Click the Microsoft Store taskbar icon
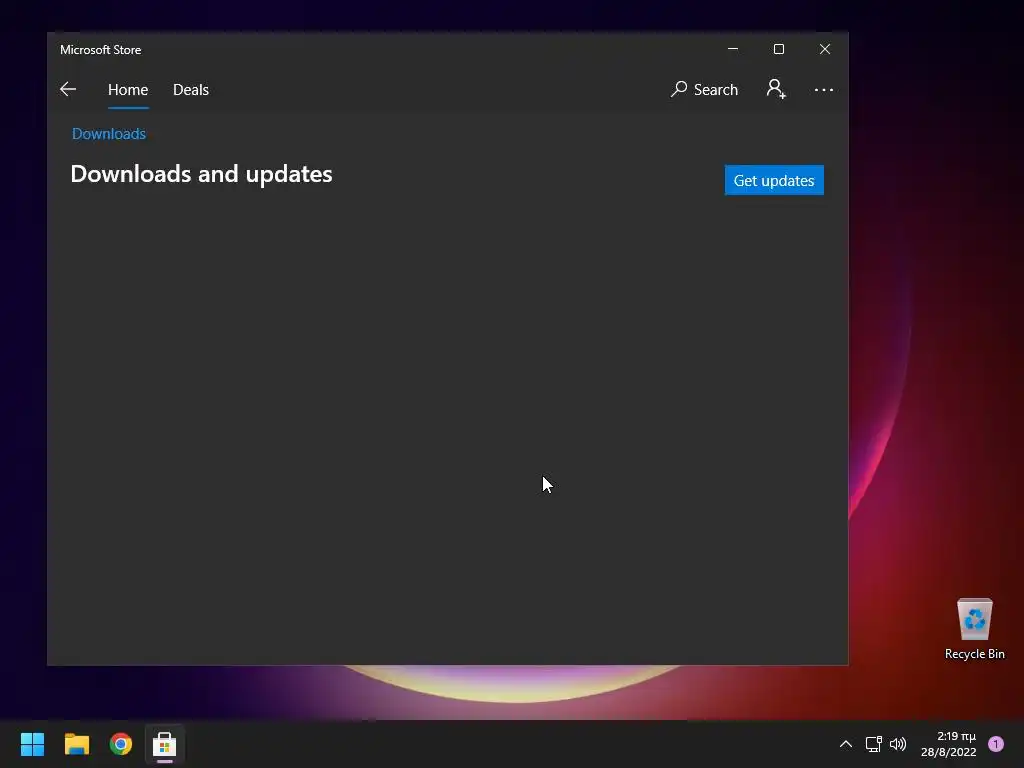Screen dimensions: 1024x768 point(165,744)
